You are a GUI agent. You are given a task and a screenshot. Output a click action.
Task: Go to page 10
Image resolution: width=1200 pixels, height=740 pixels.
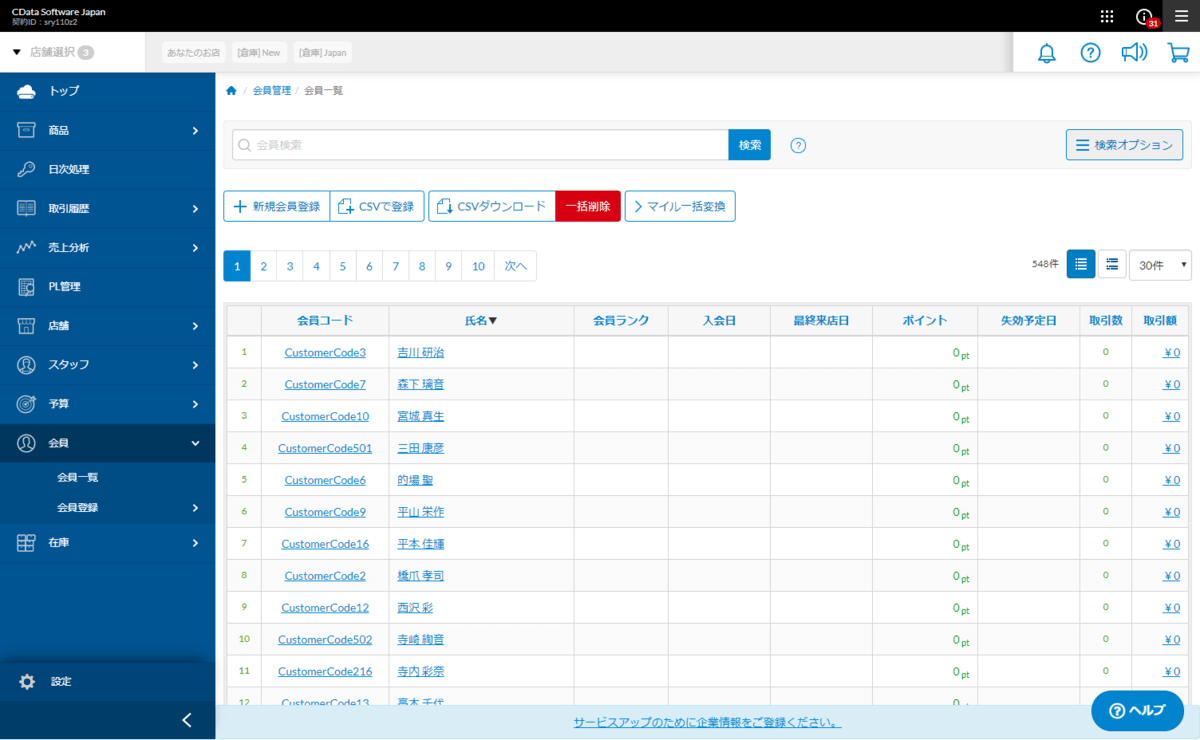478,266
